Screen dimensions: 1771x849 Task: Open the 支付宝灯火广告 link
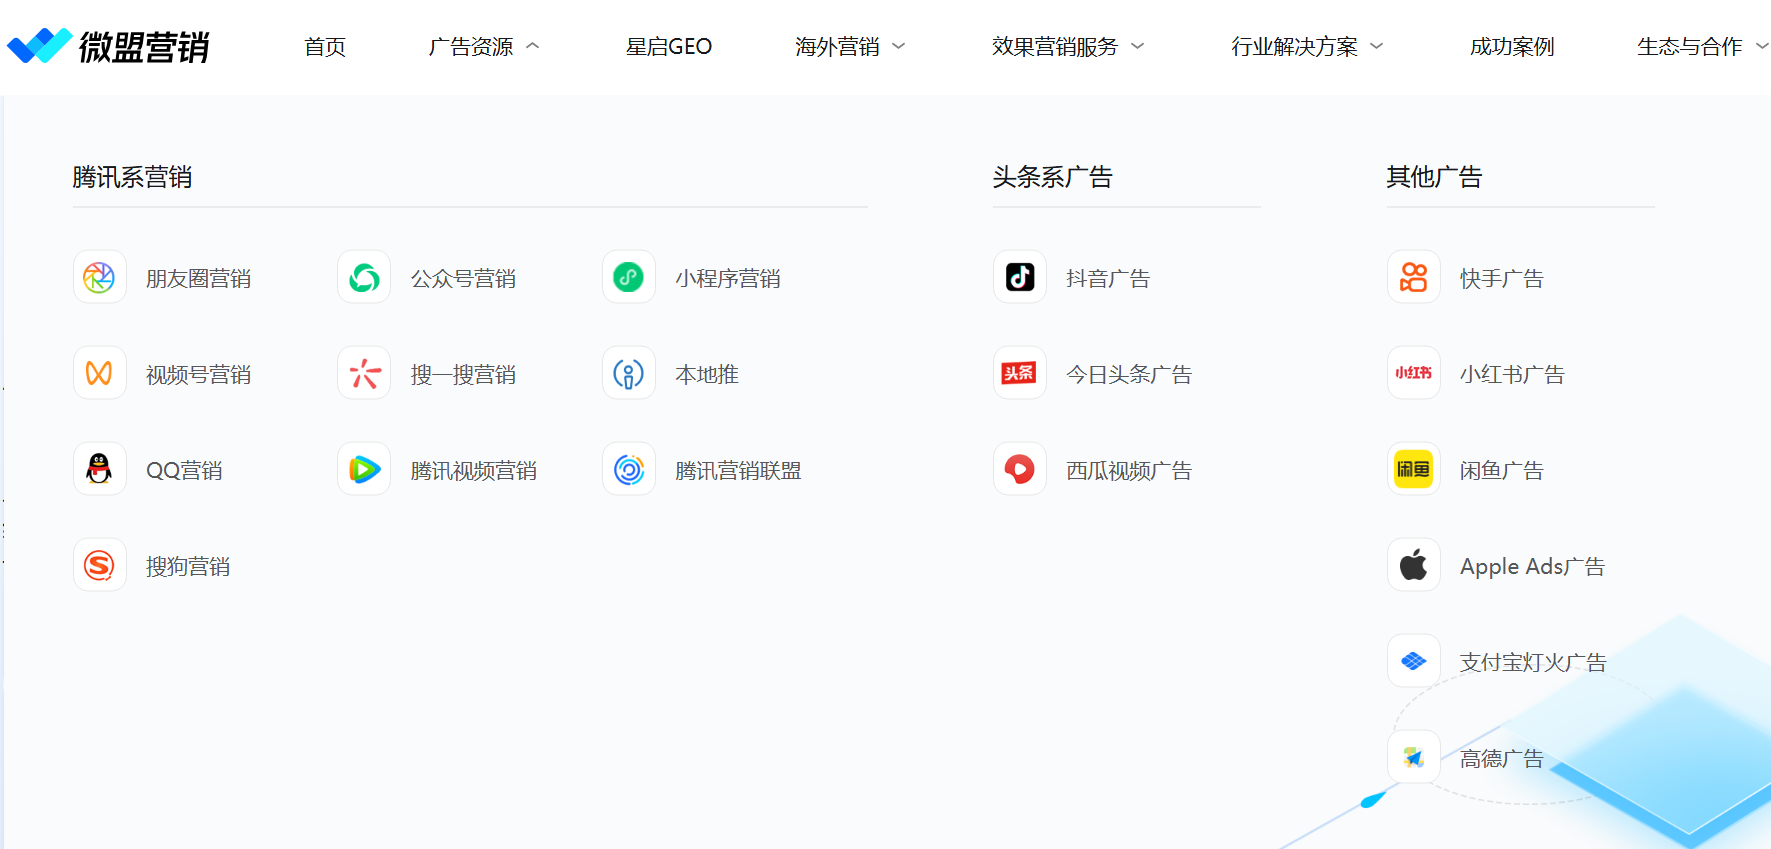1533,663
